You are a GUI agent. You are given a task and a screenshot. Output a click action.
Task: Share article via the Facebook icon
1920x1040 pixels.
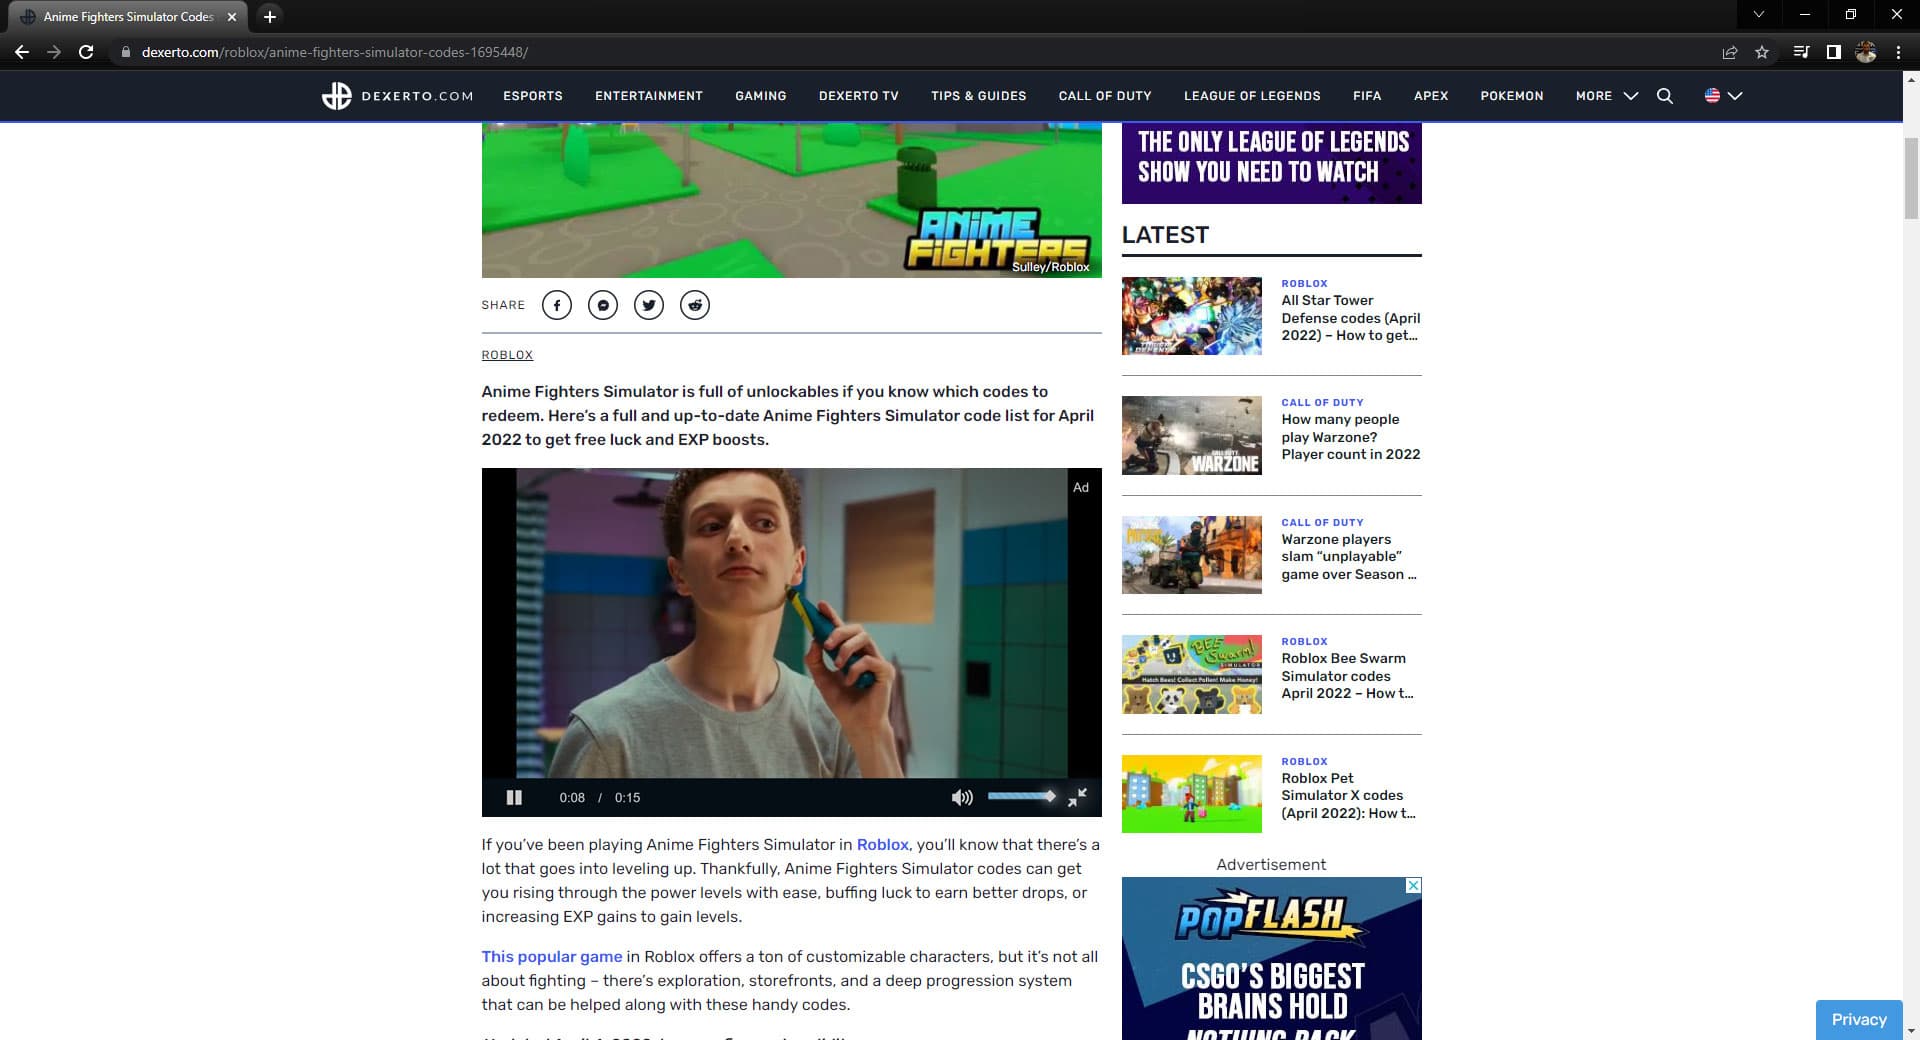tap(557, 305)
